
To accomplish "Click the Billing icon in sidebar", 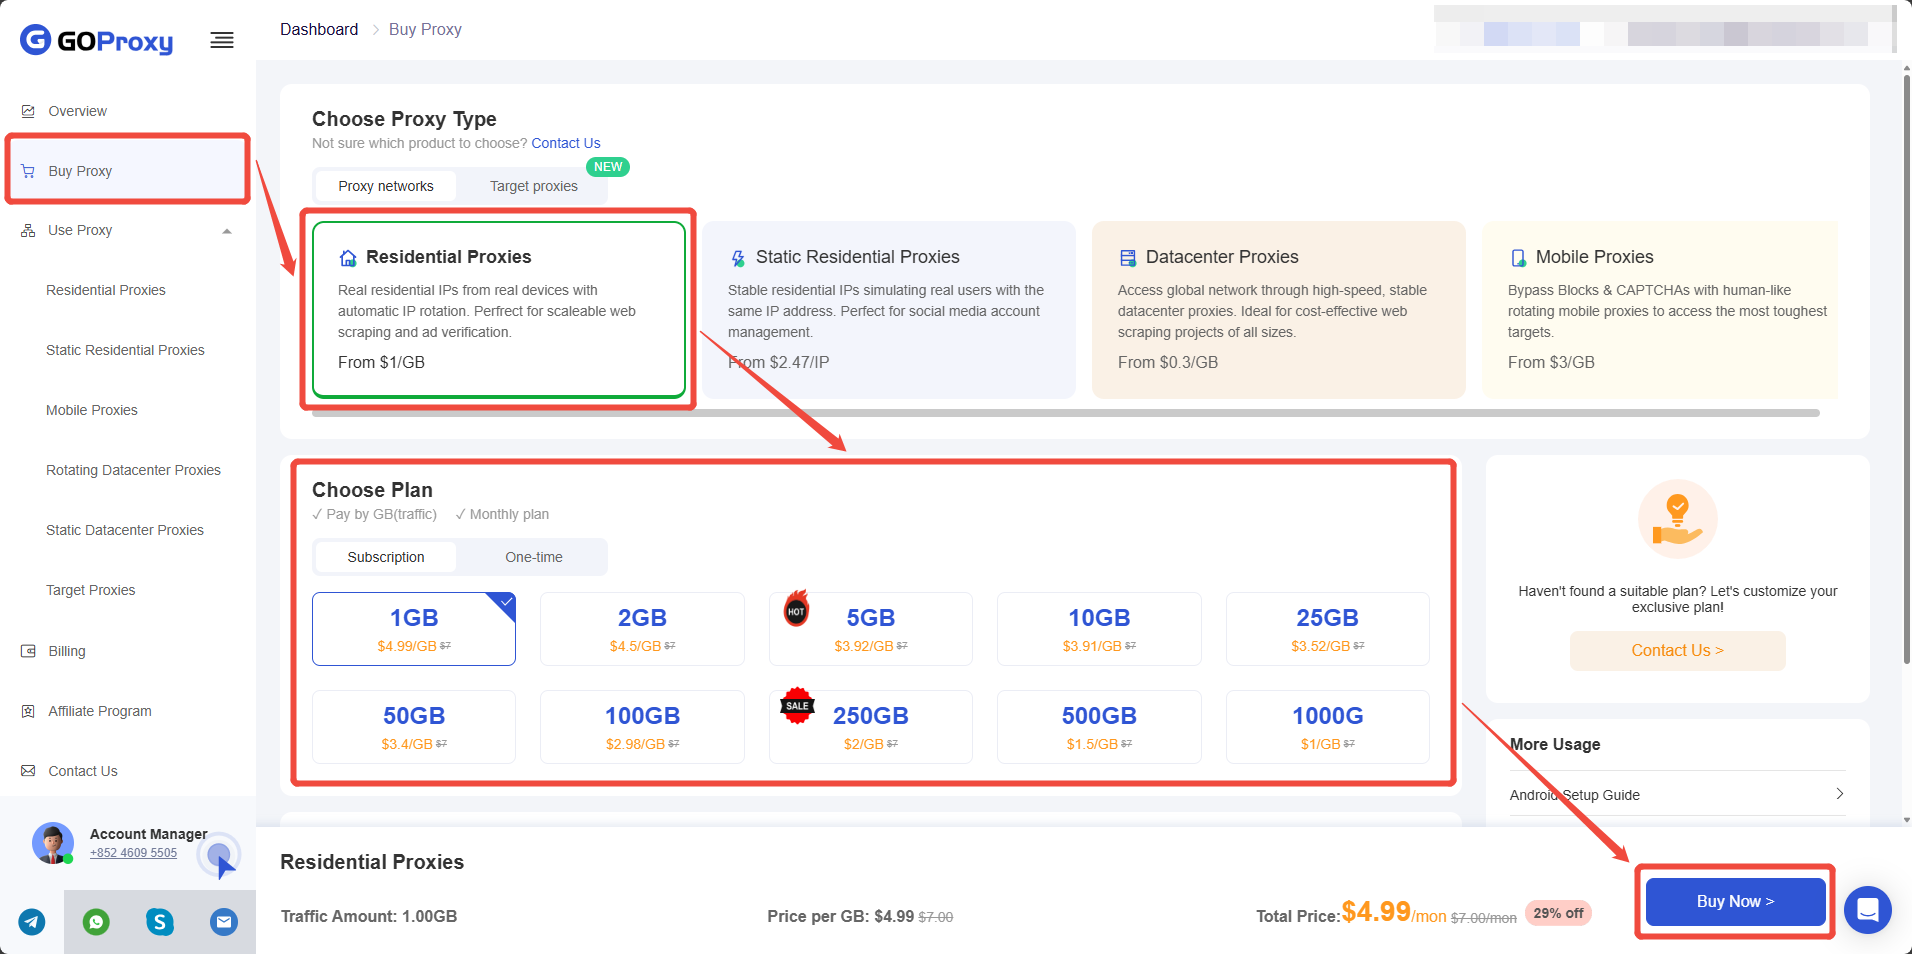I will (x=28, y=651).
